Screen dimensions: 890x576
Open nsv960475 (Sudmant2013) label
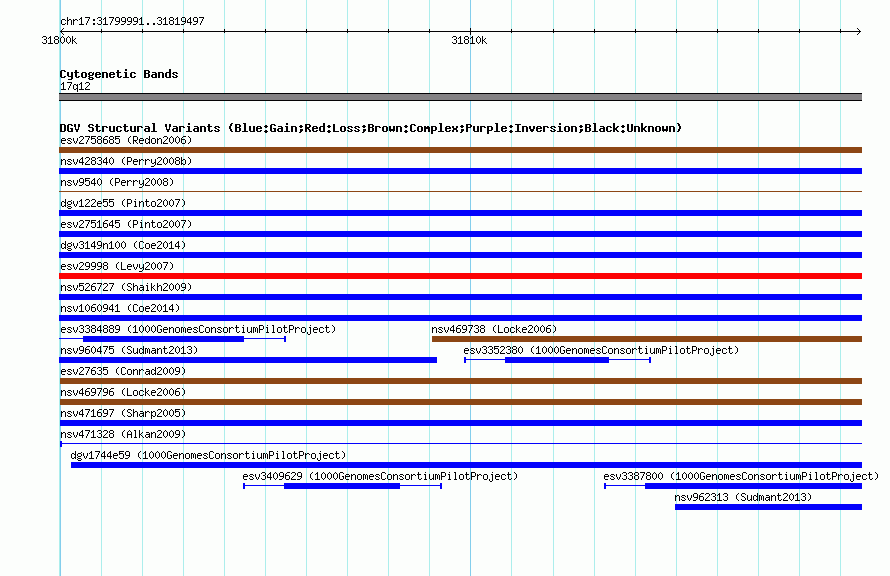point(129,350)
